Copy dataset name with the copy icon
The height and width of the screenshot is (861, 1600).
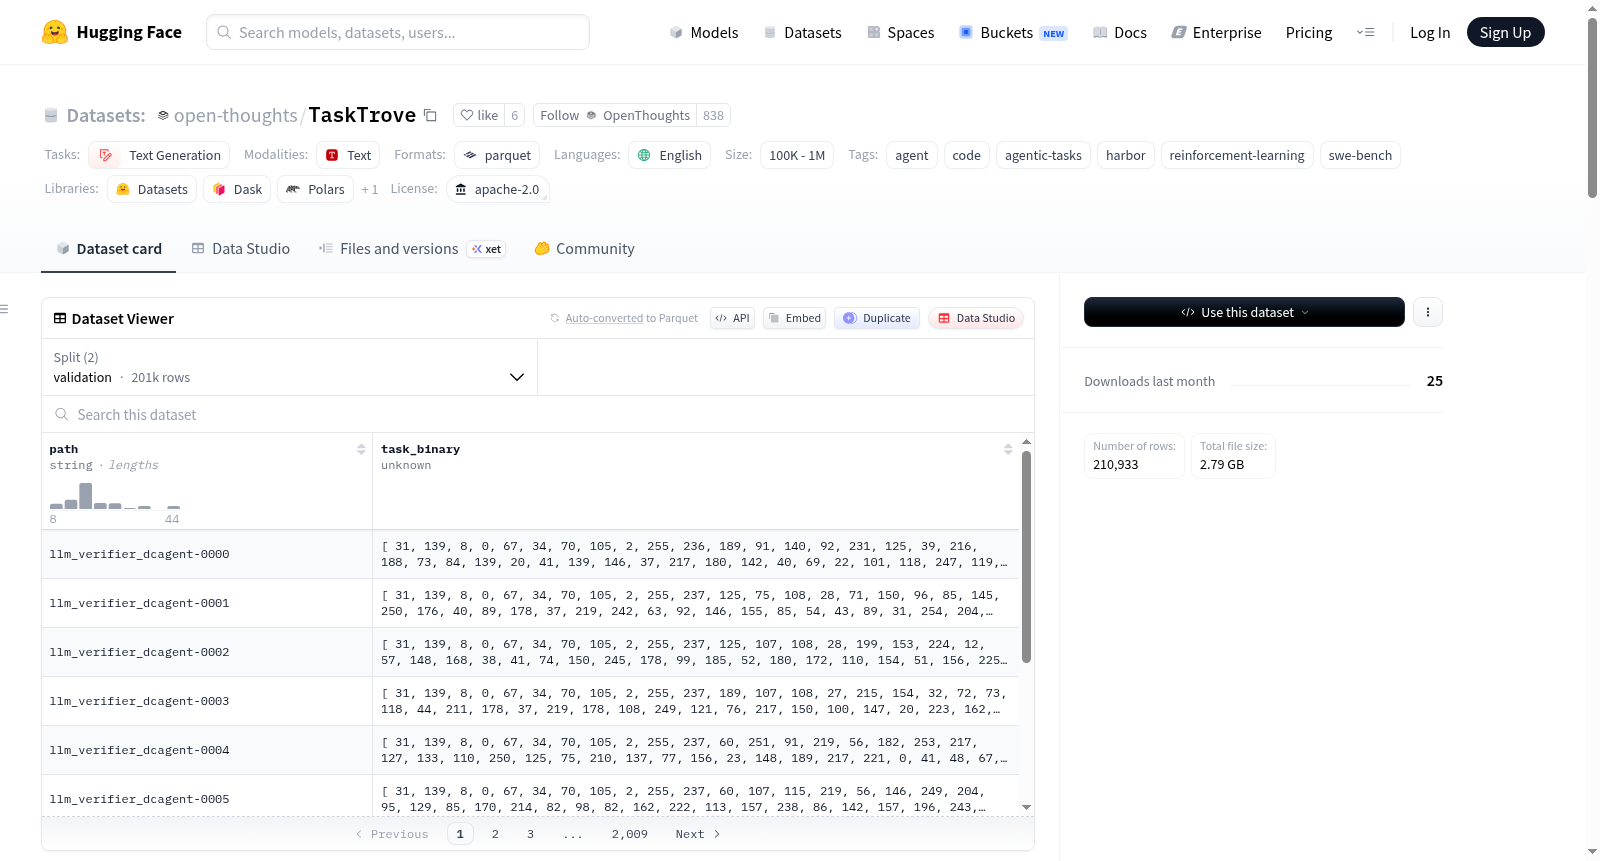[430, 115]
